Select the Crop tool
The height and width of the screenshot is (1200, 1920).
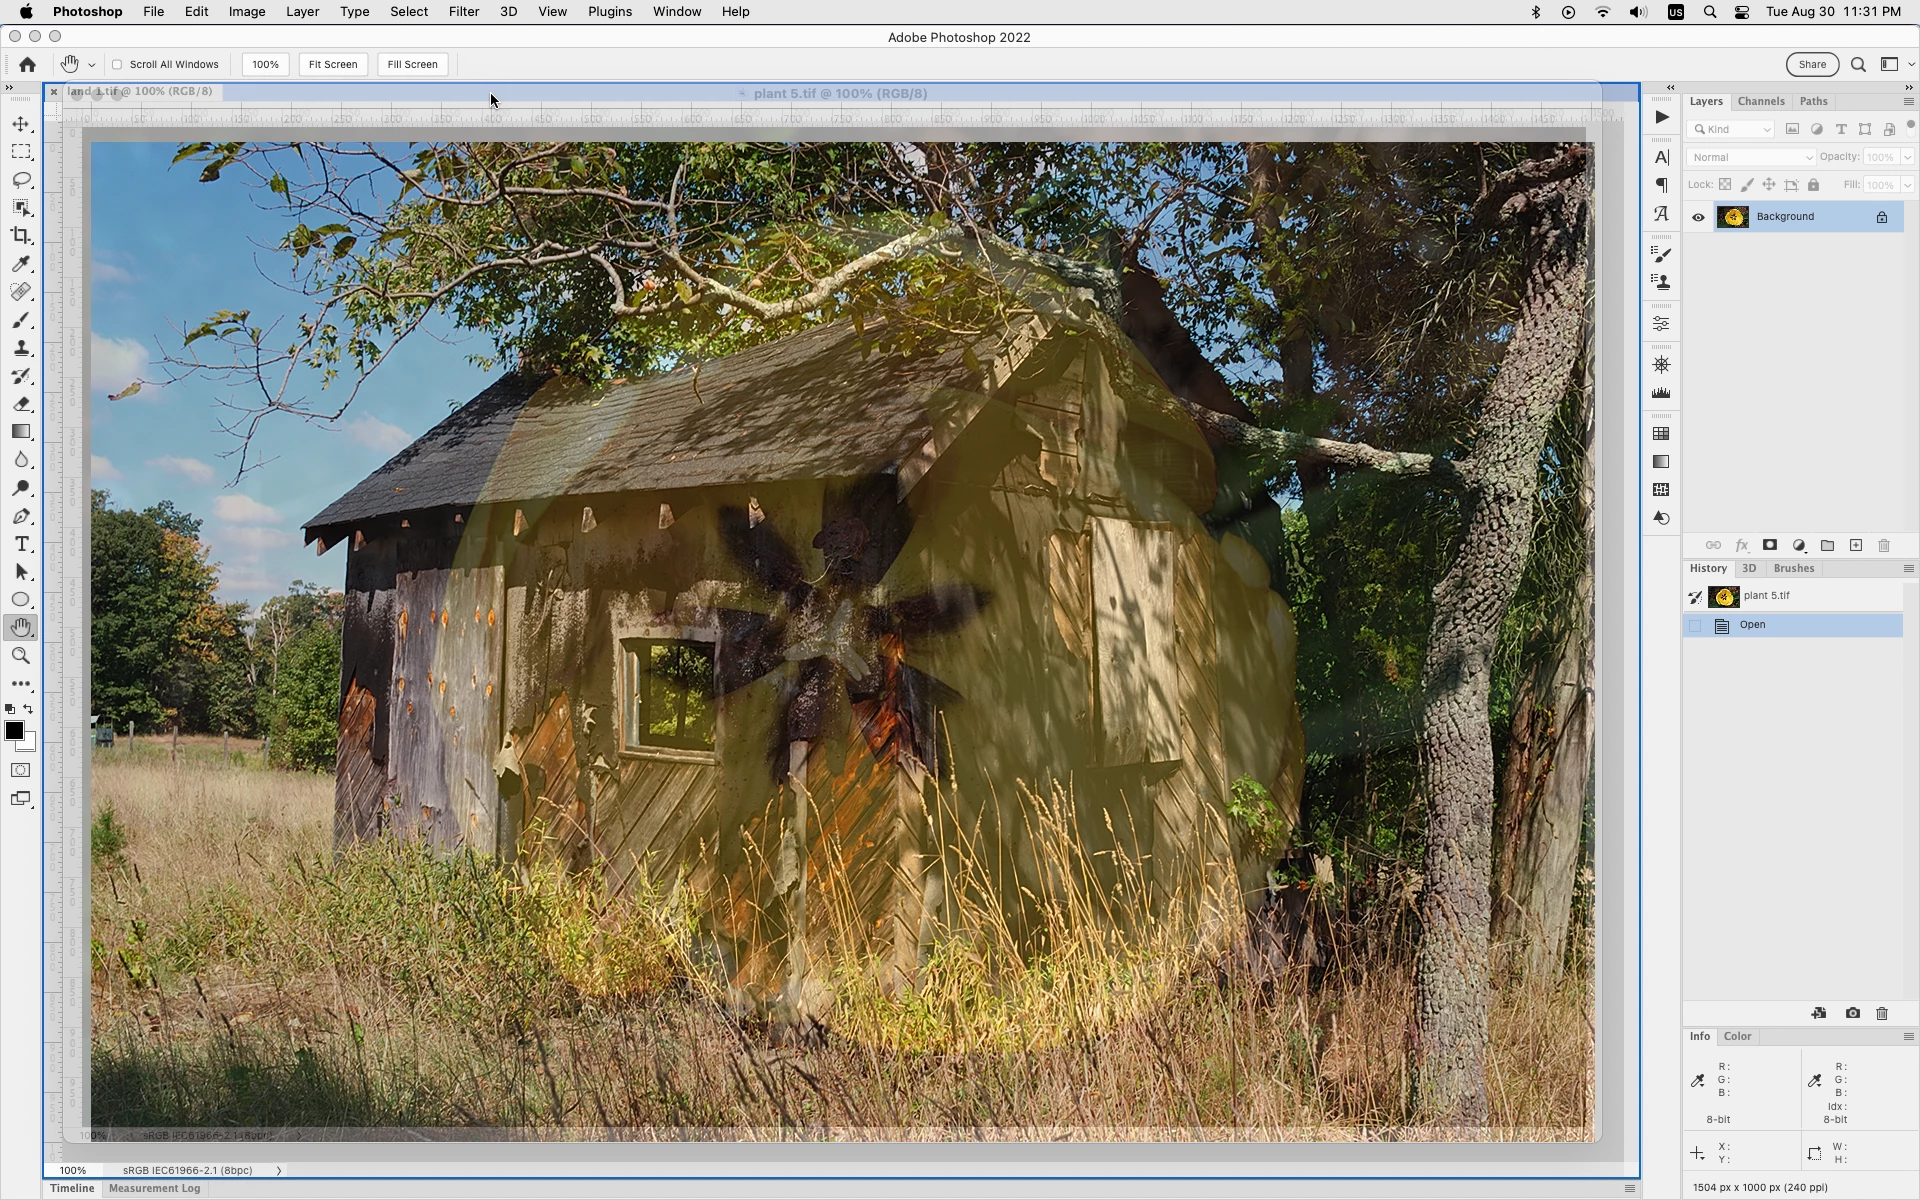pyautogui.click(x=21, y=236)
